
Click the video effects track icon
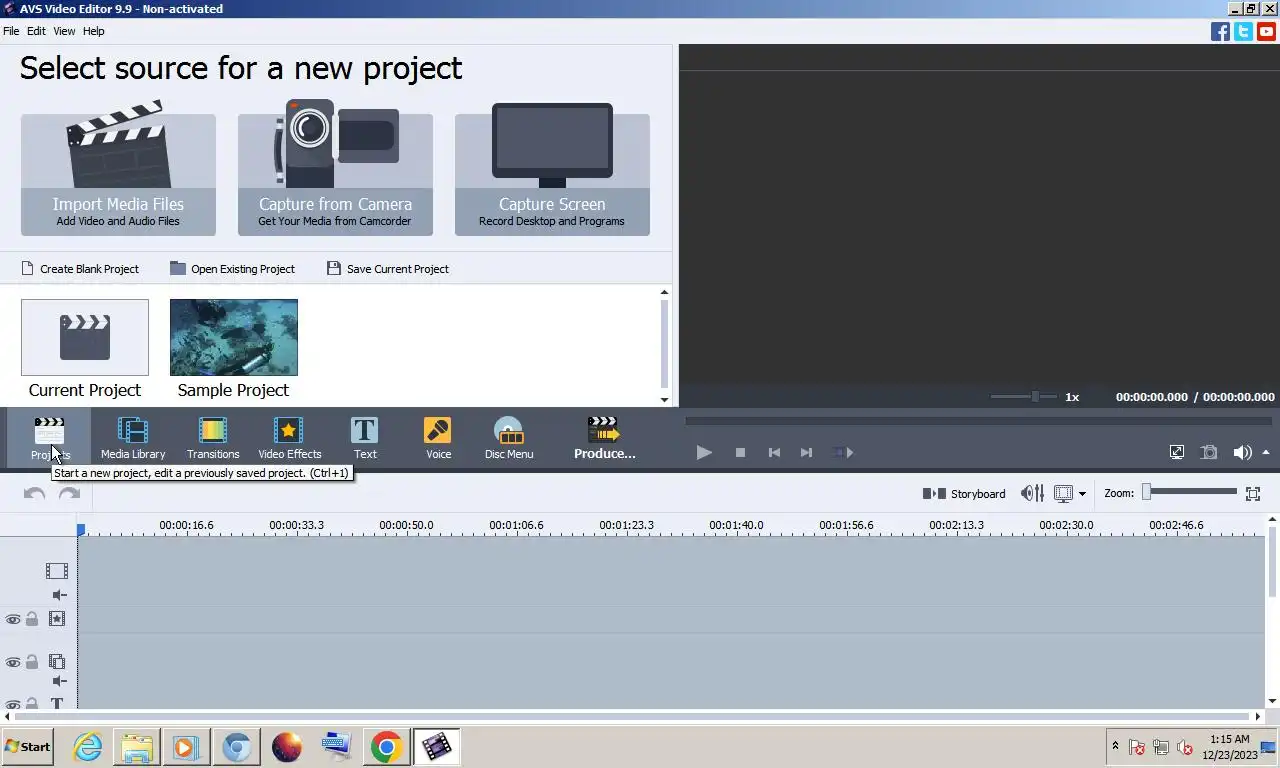(x=57, y=619)
